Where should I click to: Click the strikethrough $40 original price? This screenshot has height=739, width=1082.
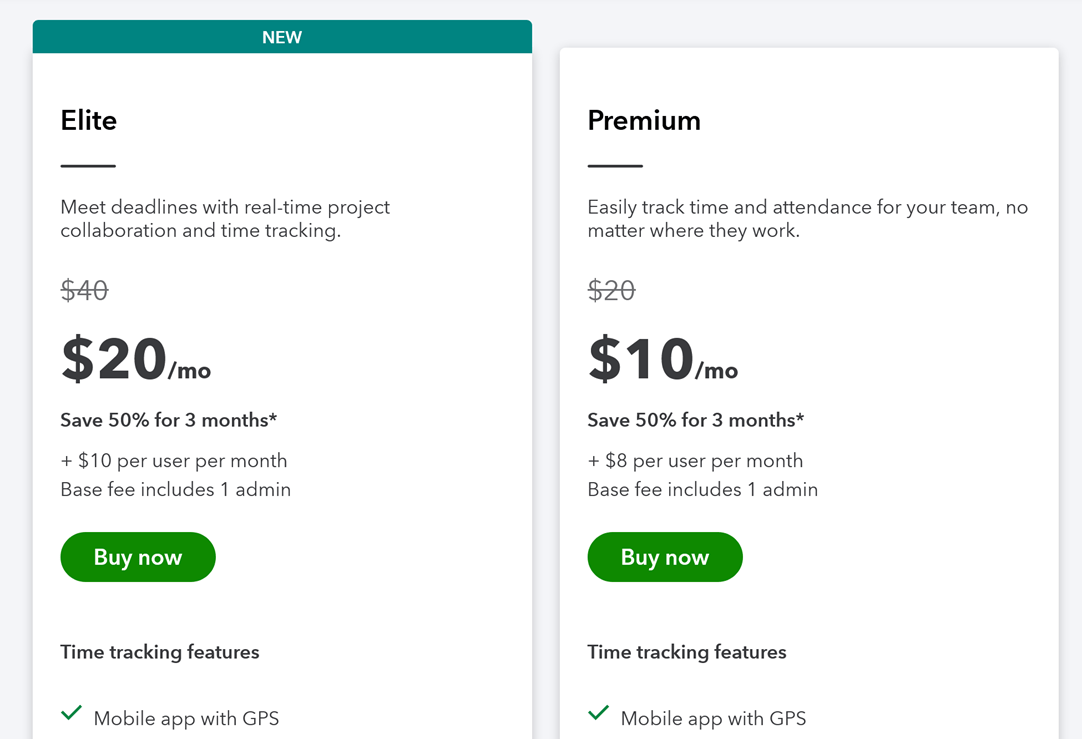[x=84, y=291]
